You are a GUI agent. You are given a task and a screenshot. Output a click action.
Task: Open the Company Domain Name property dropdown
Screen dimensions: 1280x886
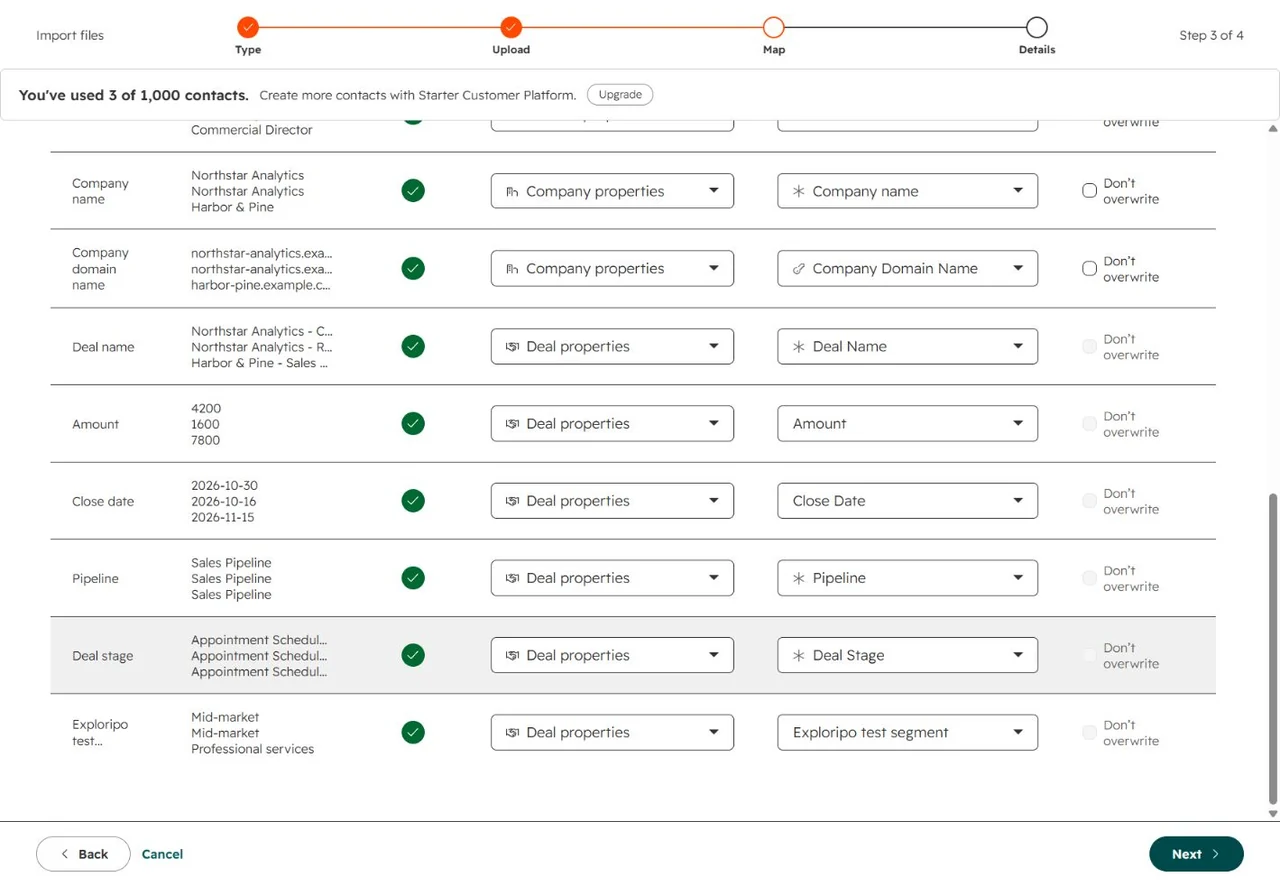tap(907, 268)
